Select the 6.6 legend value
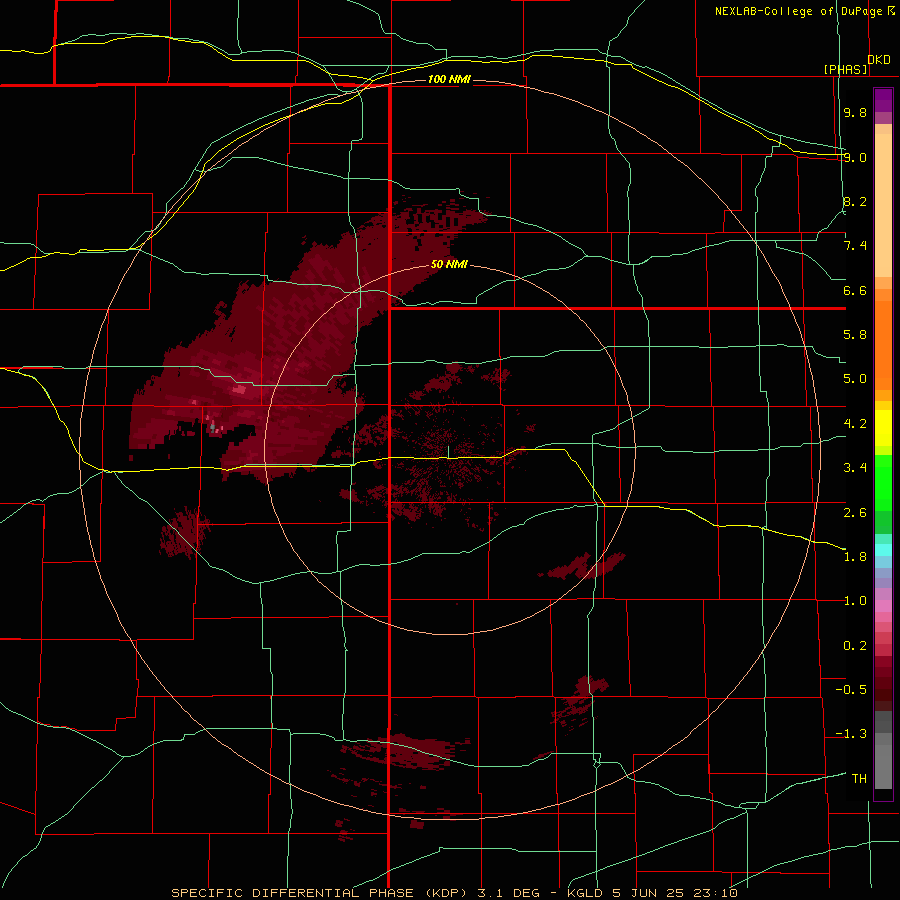 pos(855,290)
